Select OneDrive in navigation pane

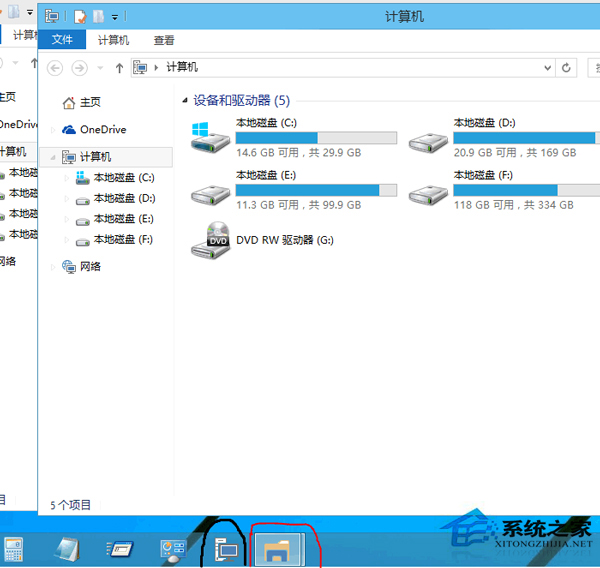pyautogui.click(x=103, y=130)
